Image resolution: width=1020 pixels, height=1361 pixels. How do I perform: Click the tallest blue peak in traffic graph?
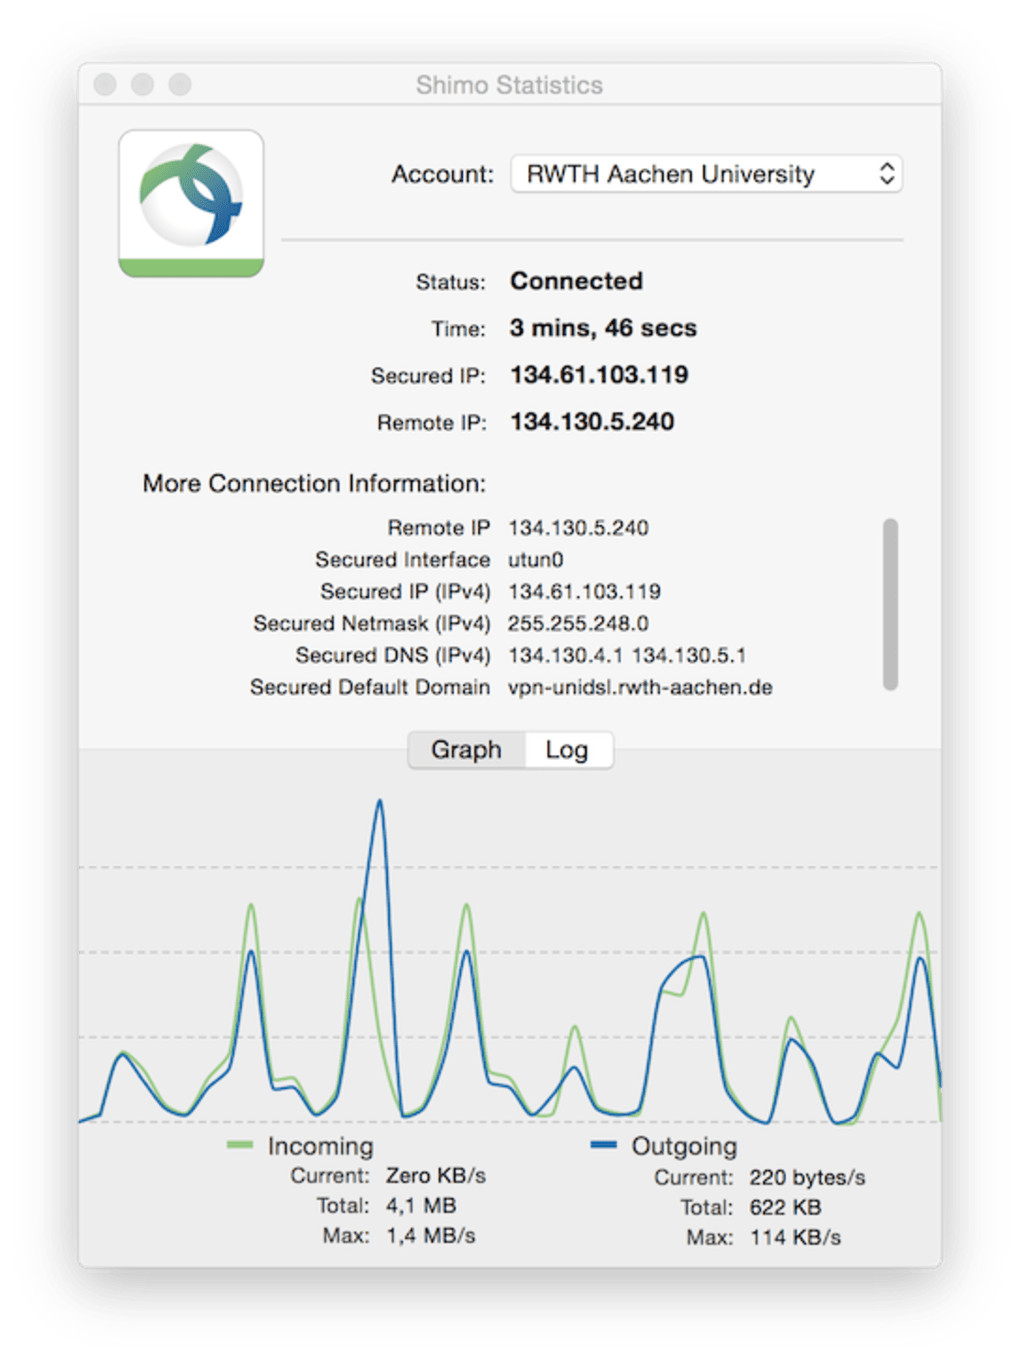(379, 801)
